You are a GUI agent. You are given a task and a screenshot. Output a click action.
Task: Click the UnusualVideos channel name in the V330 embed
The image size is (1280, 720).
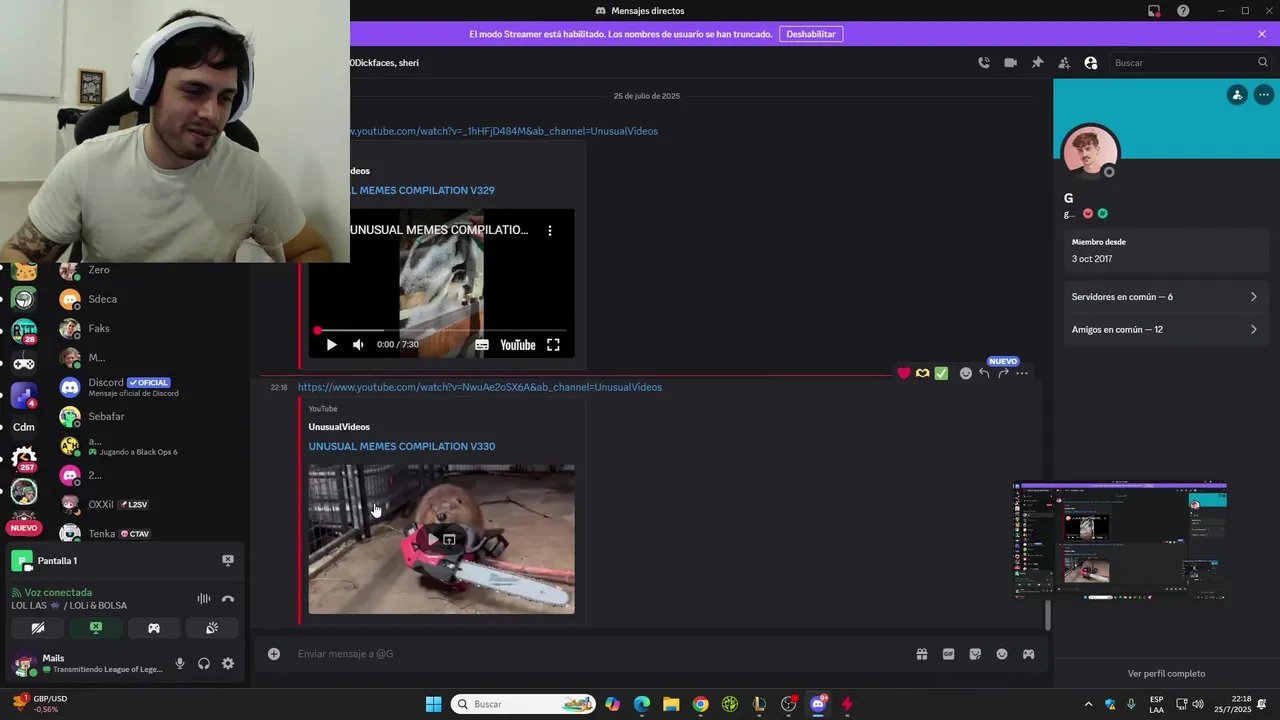339,427
